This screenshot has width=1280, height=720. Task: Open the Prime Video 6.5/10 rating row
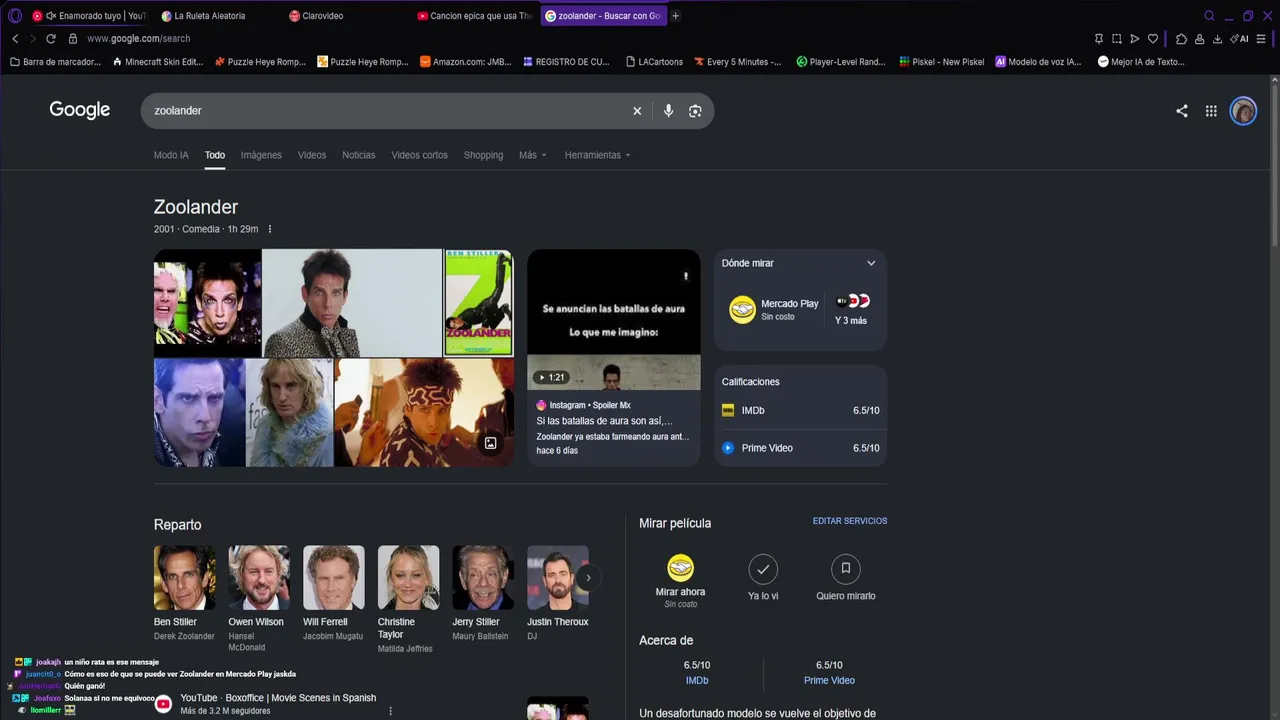801,448
